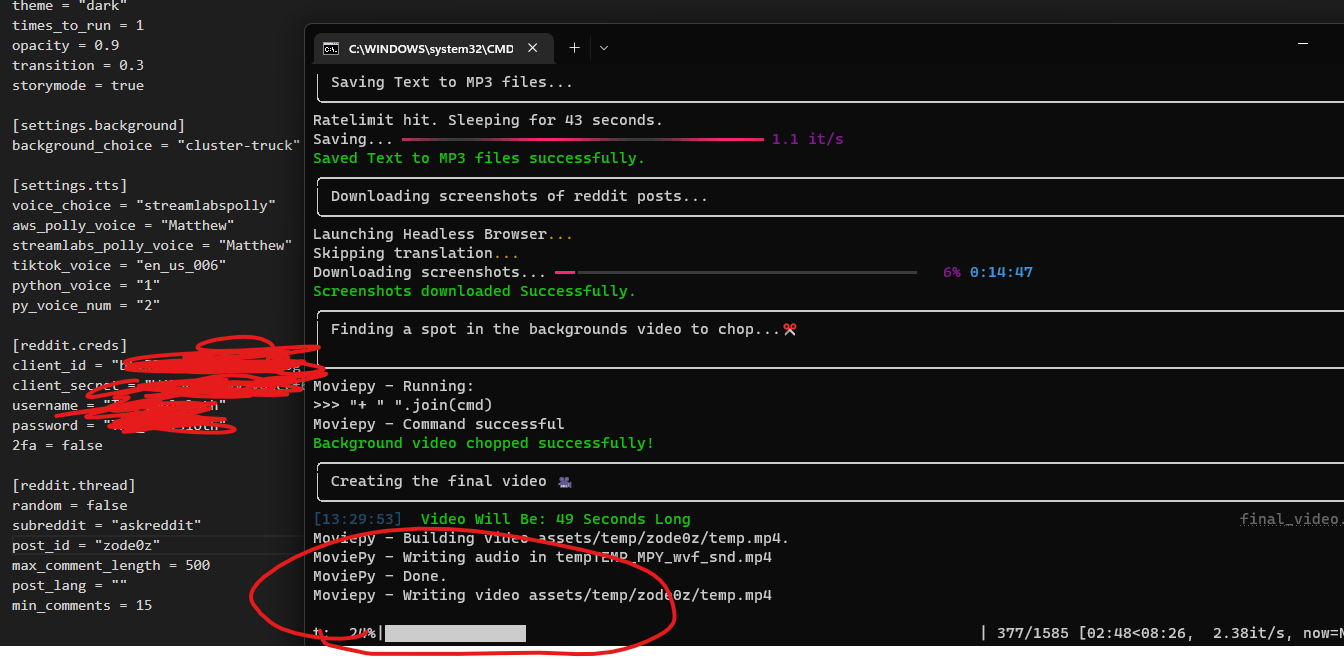
Task: Click the '[13:29:53]' timestamp in the log
Action: point(357,518)
